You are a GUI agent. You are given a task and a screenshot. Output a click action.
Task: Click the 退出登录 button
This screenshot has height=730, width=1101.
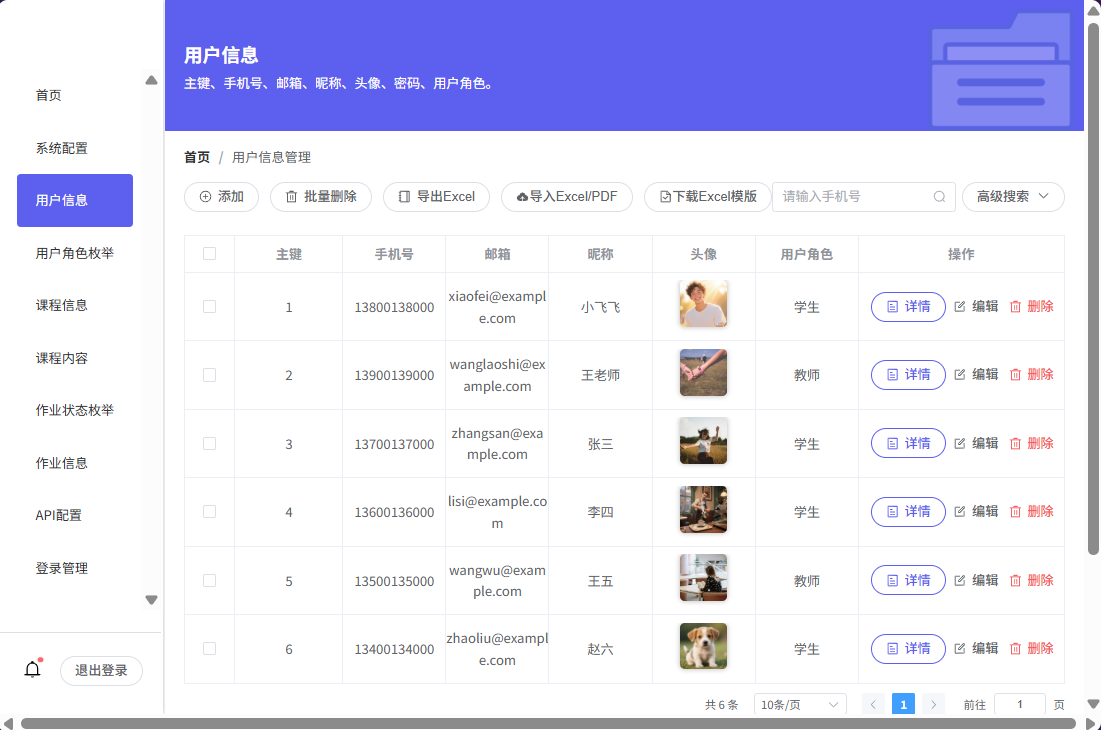(x=101, y=670)
